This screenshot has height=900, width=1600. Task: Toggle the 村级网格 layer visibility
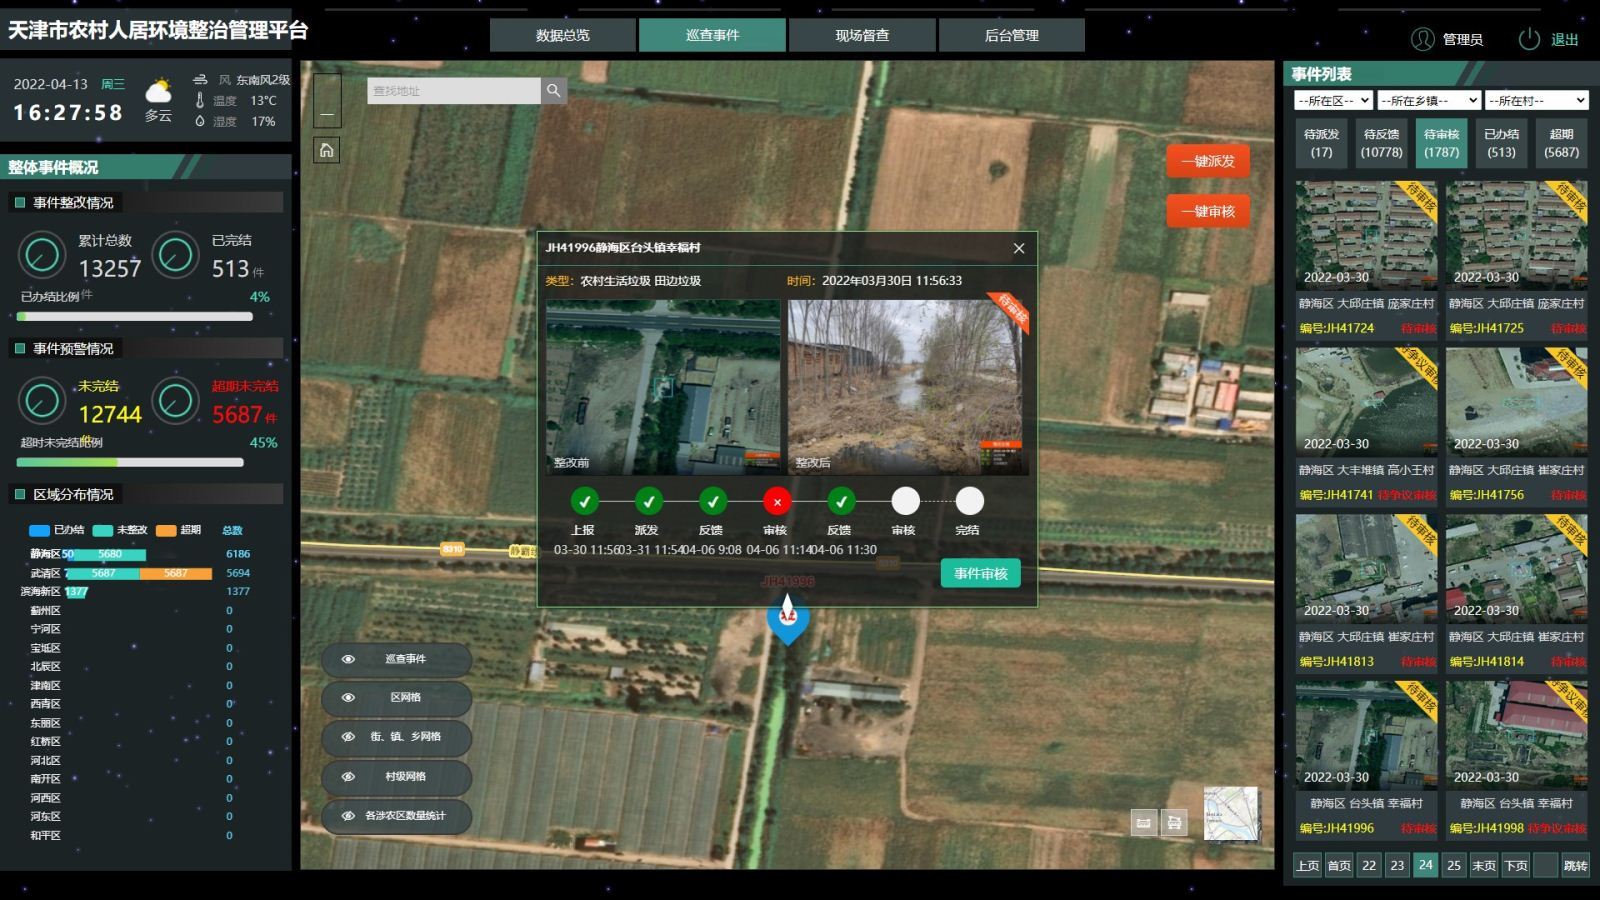348,777
